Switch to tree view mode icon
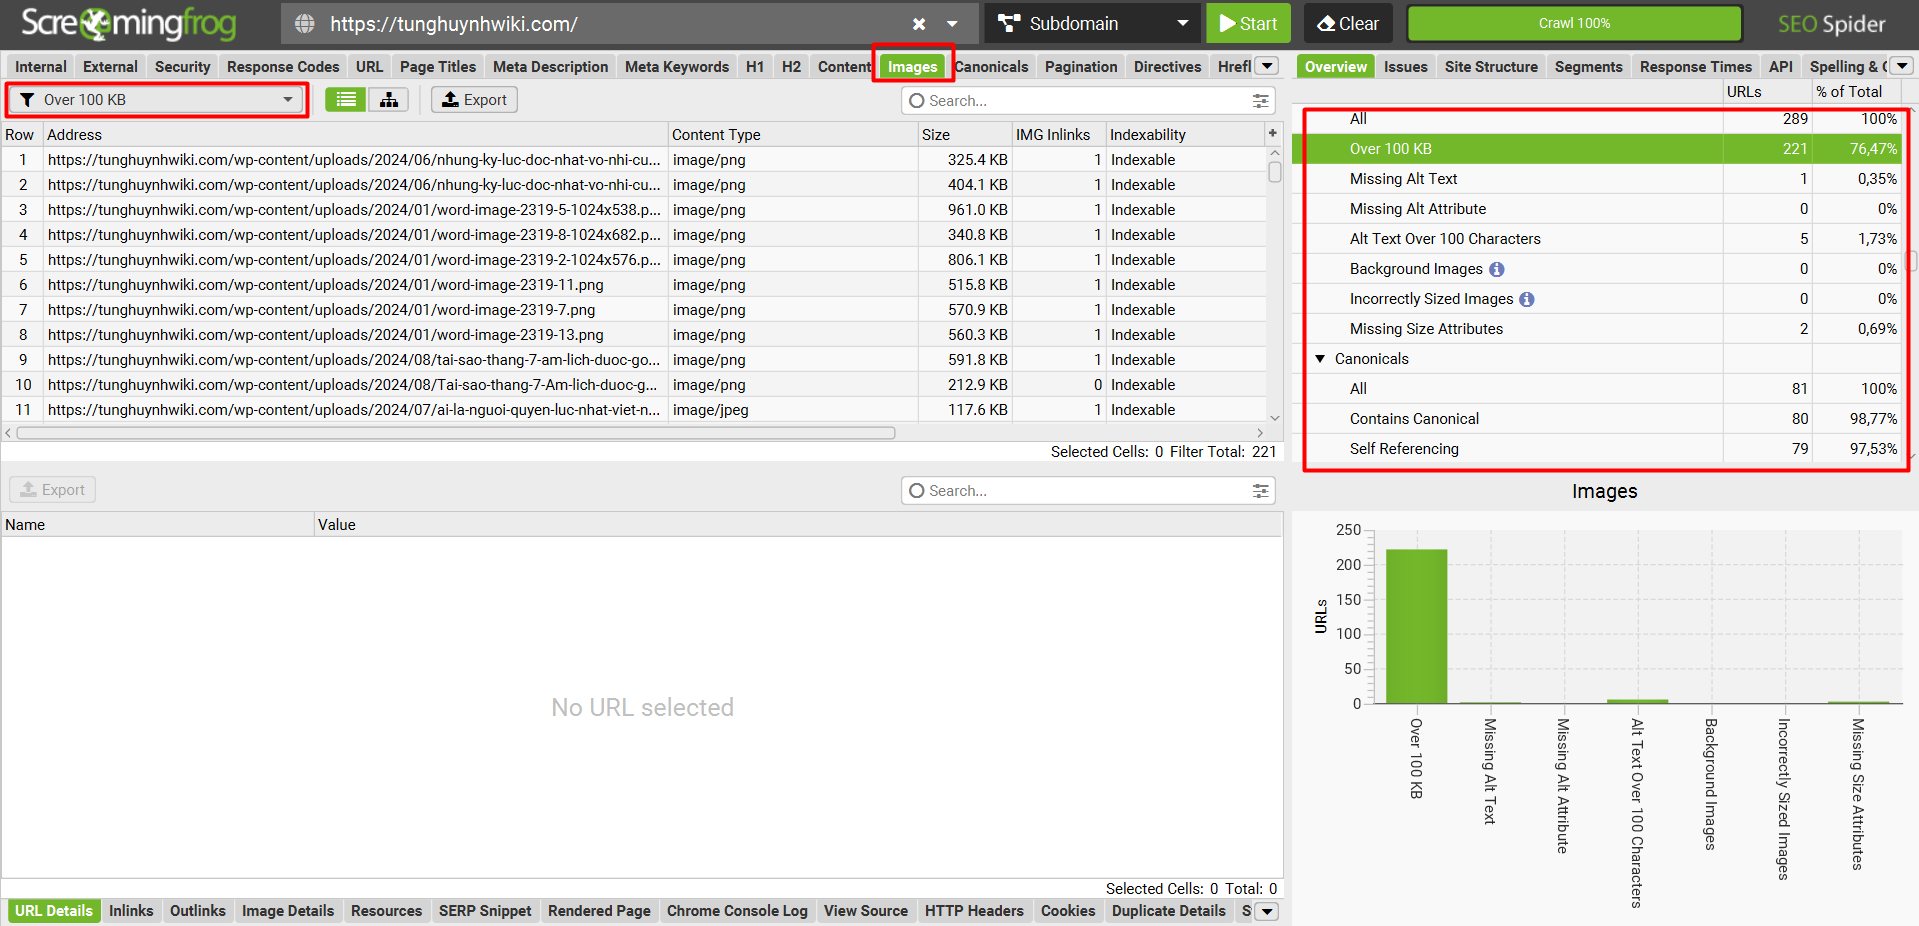Image resolution: width=1919 pixels, height=926 pixels. [x=389, y=100]
